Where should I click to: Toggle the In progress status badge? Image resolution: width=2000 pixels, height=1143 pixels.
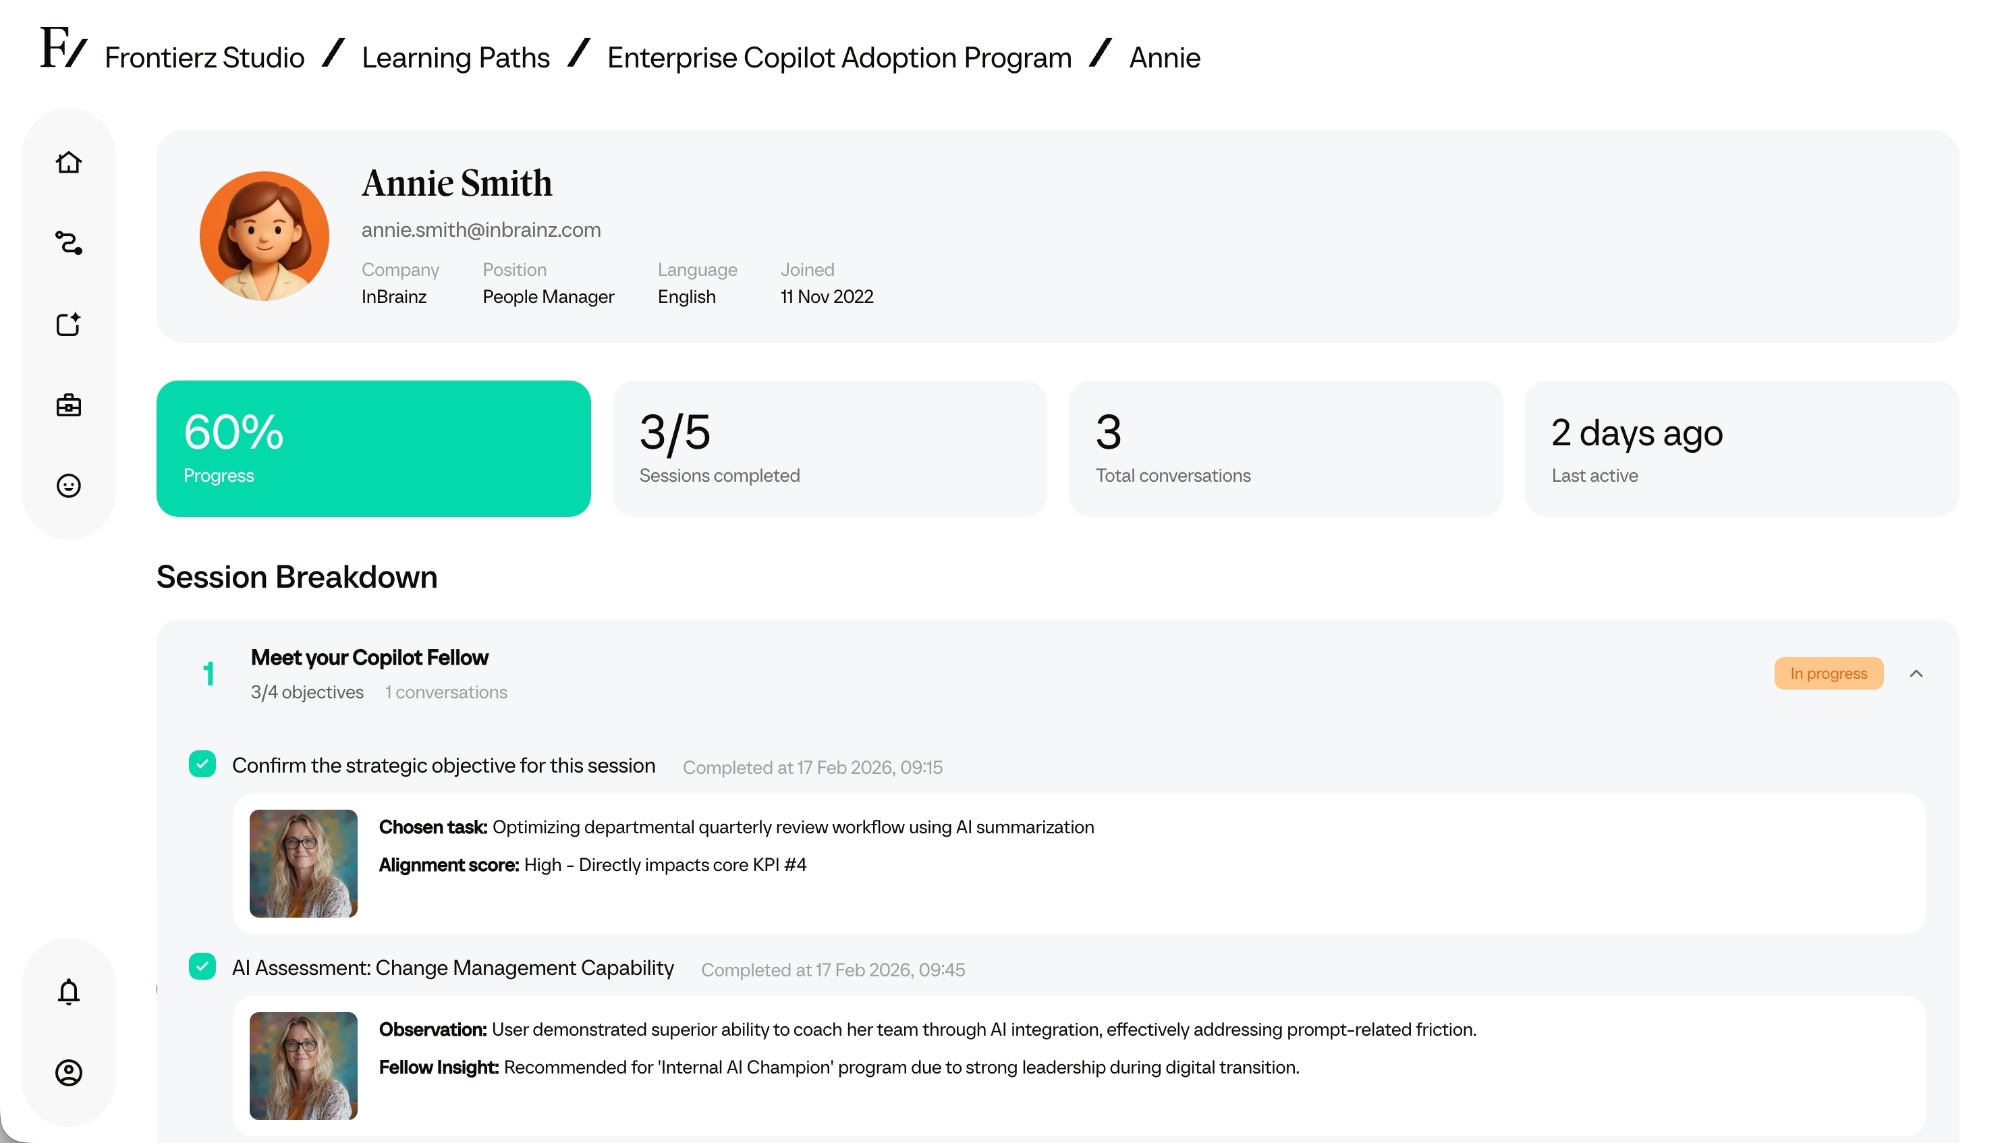pyautogui.click(x=1828, y=673)
